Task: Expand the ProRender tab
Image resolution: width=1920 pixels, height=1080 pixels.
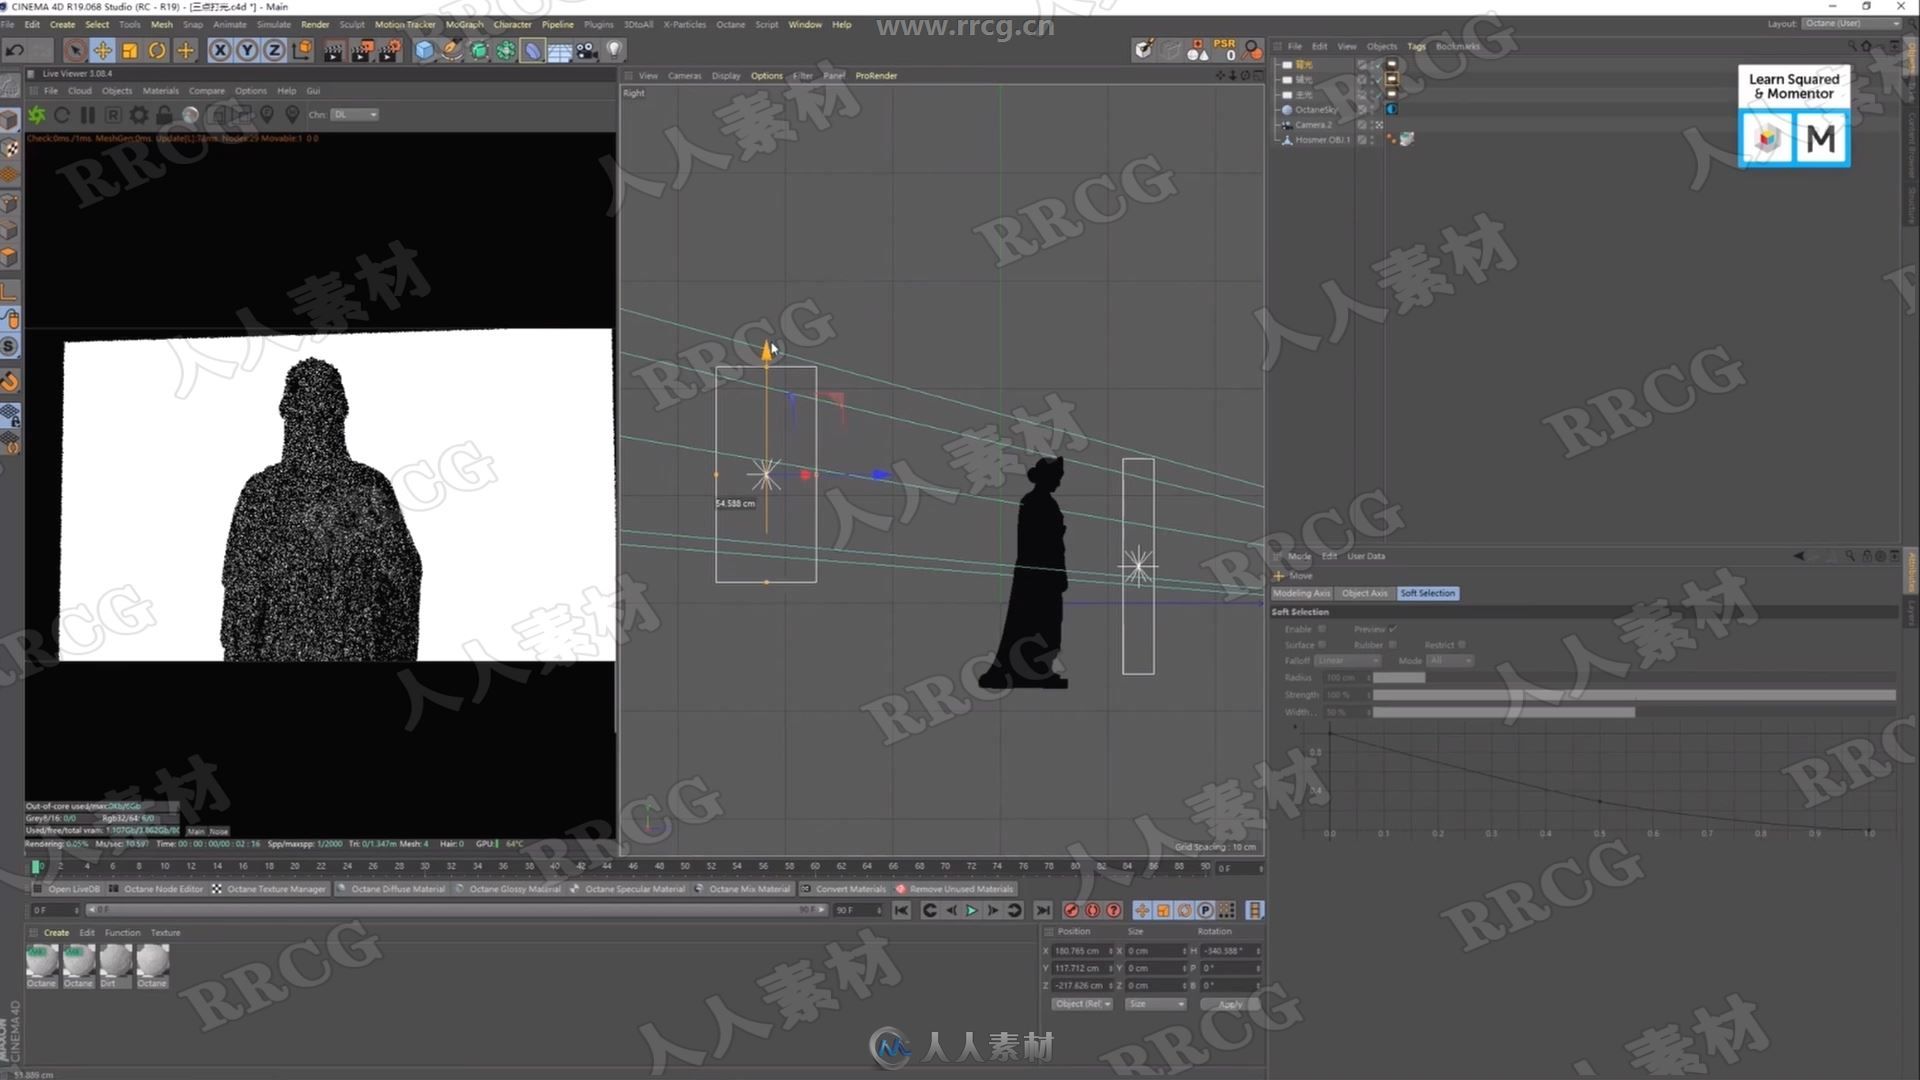Action: (x=874, y=75)
